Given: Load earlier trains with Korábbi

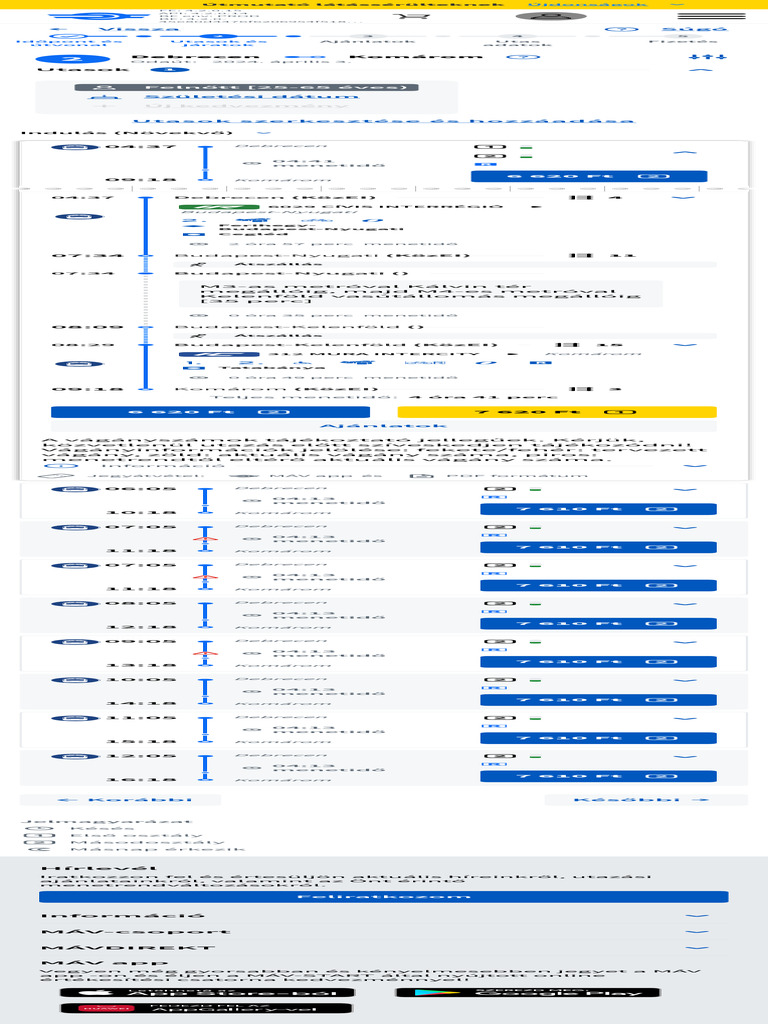Looking at the screenshot, I should point(120,800).
